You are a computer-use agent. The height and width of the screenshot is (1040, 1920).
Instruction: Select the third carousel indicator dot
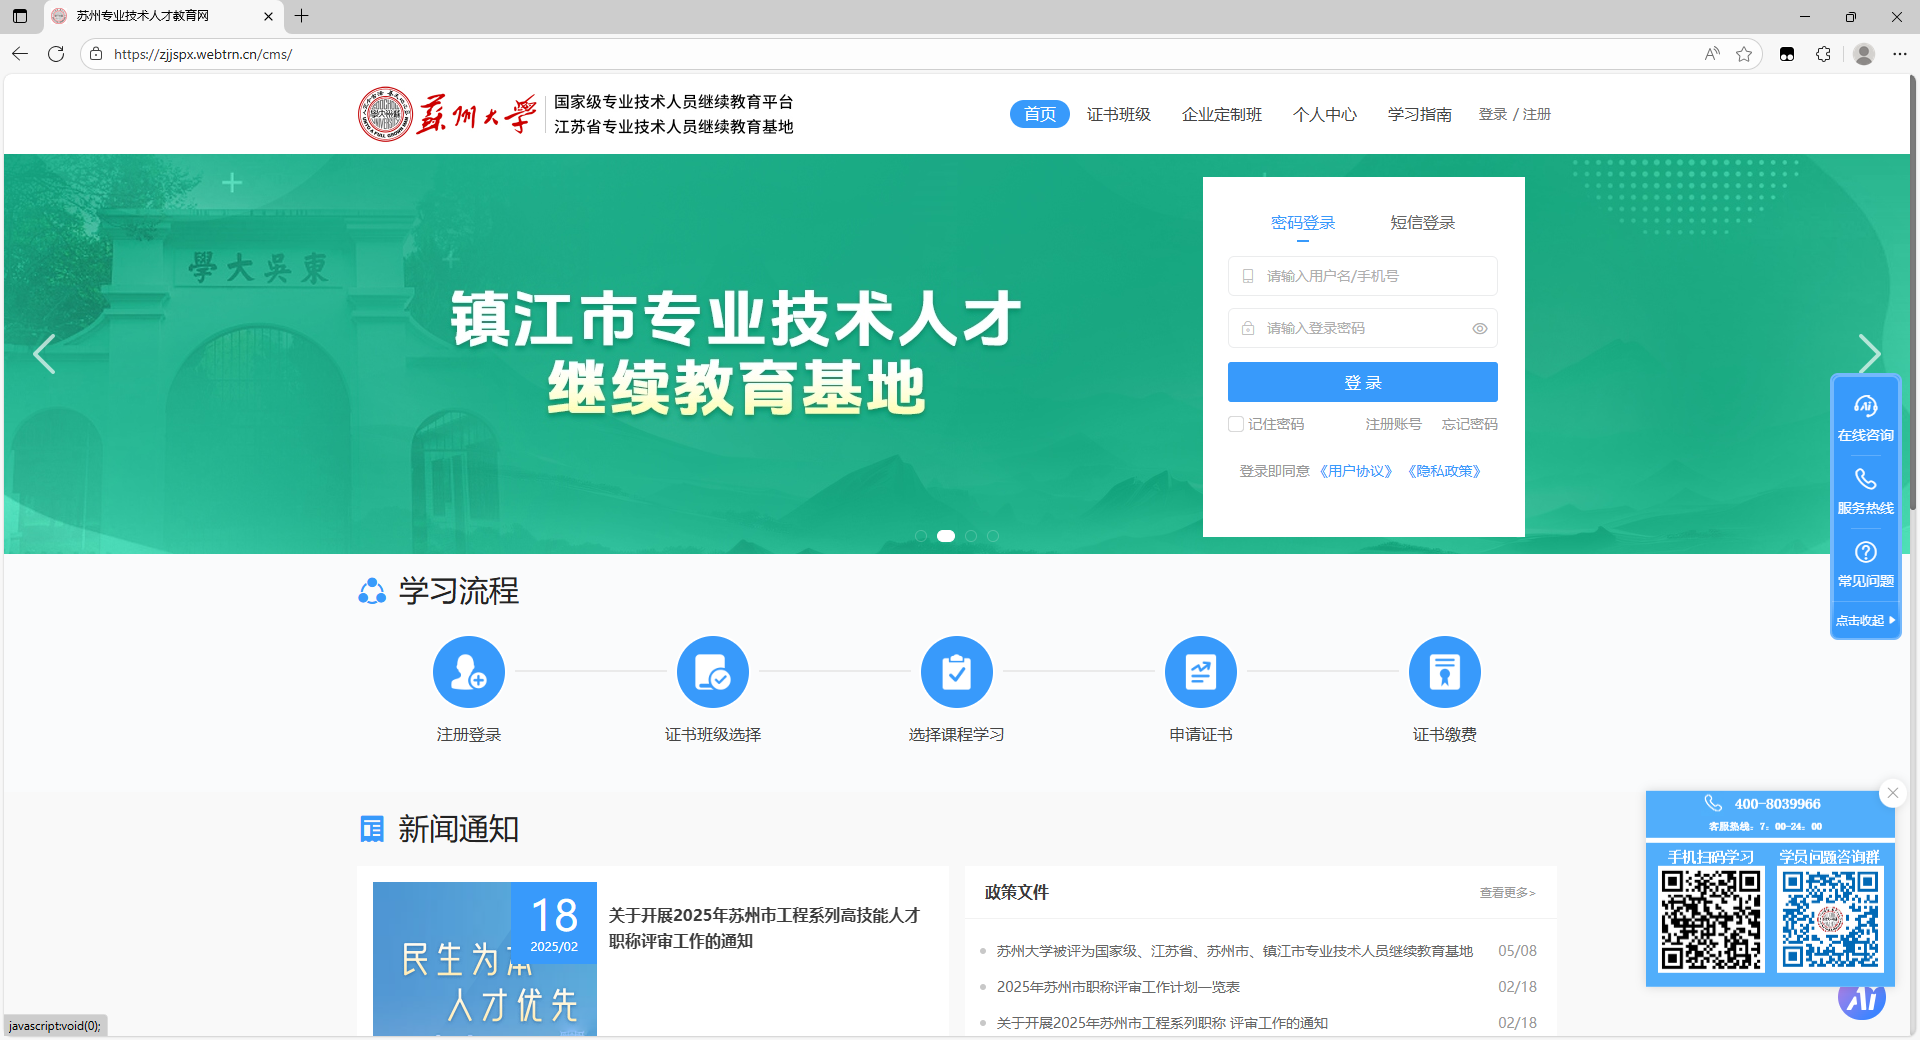tap(970, 536)
